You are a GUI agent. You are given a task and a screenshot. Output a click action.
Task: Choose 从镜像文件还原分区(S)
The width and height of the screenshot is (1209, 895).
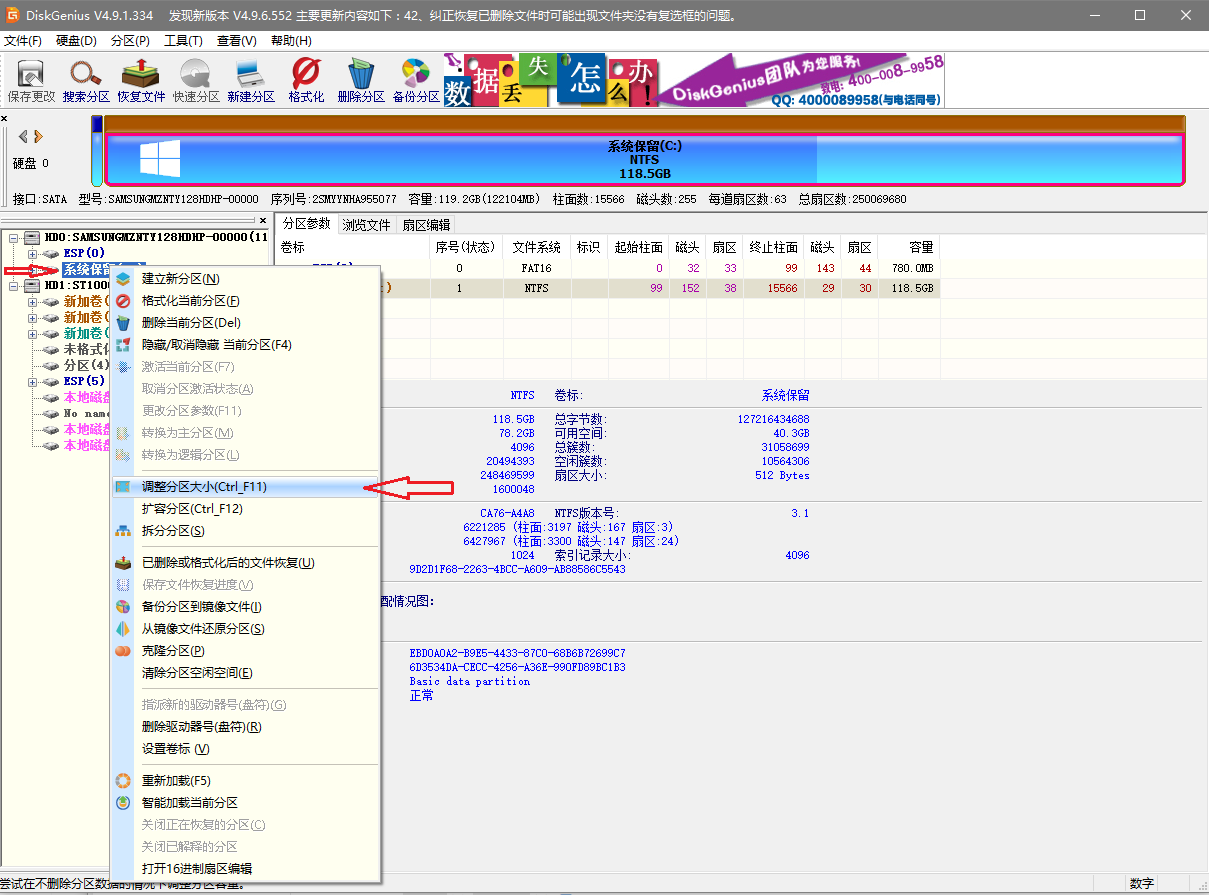(x=246, y=628)
